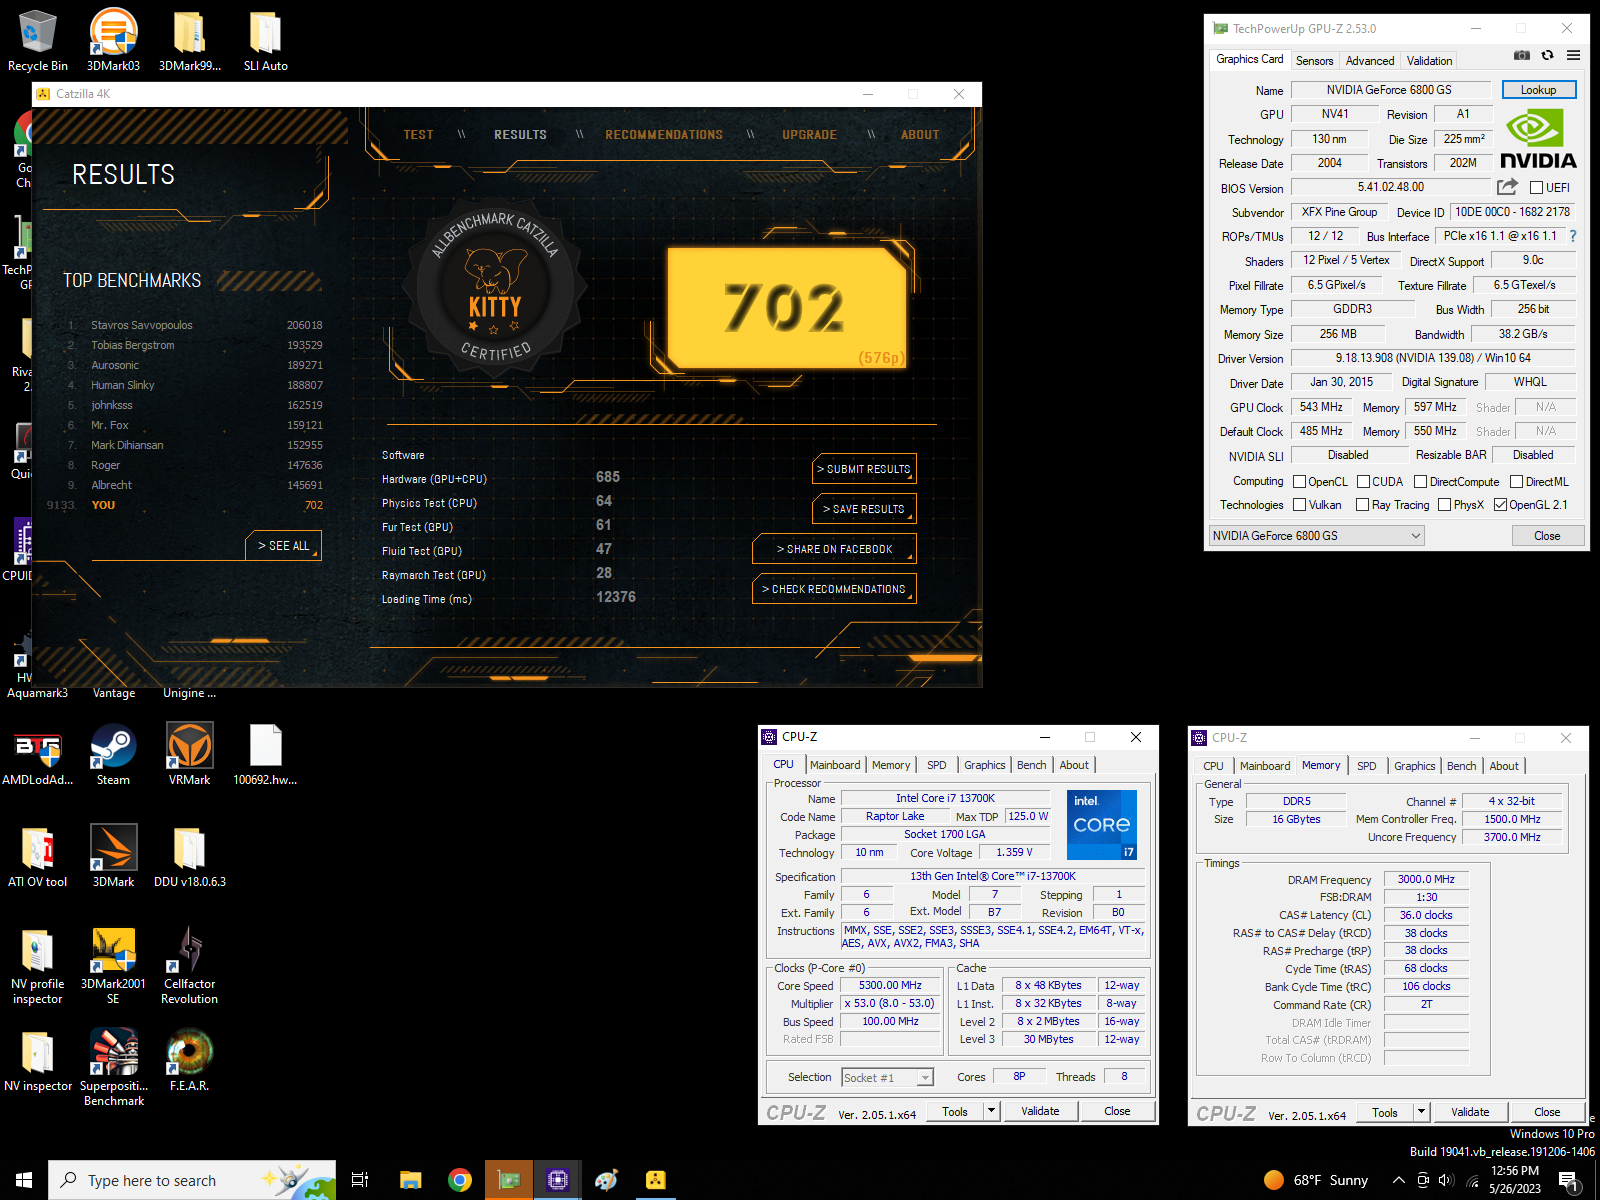Open the DDU v18.0.6.3 folder

point(189,857)
